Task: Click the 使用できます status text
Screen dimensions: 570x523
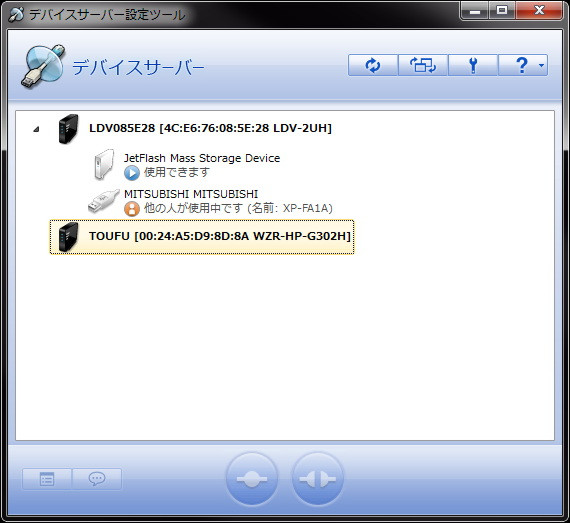Action: pos(177,172)
